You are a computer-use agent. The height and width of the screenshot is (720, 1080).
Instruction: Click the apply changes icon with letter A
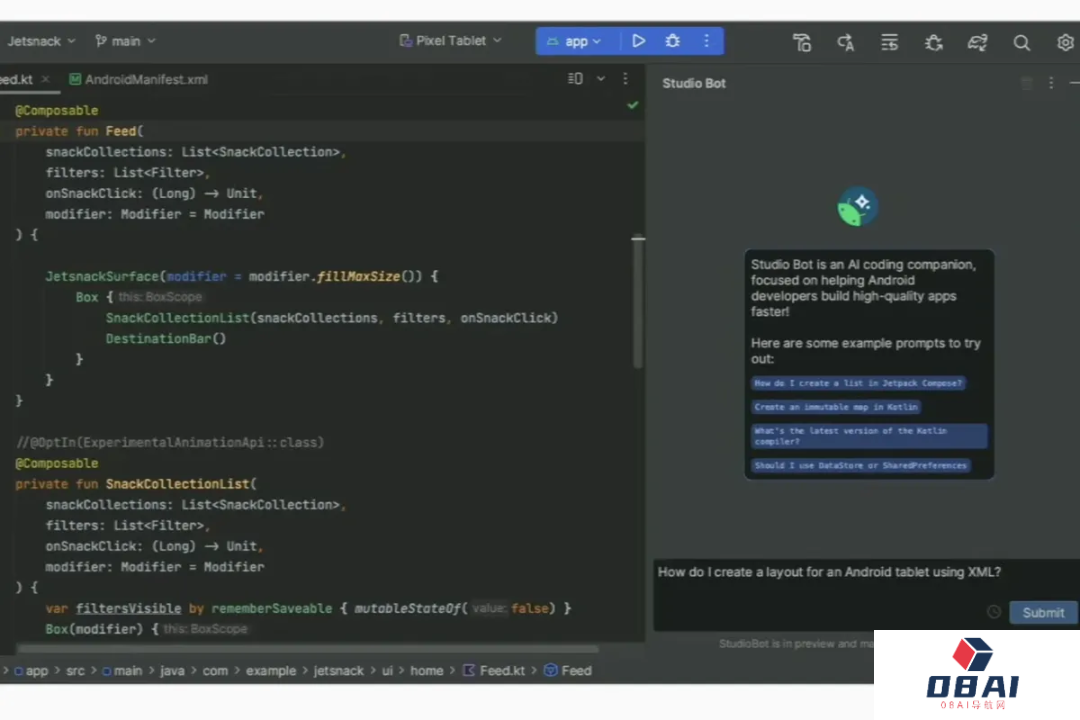[x=846, y=43]
